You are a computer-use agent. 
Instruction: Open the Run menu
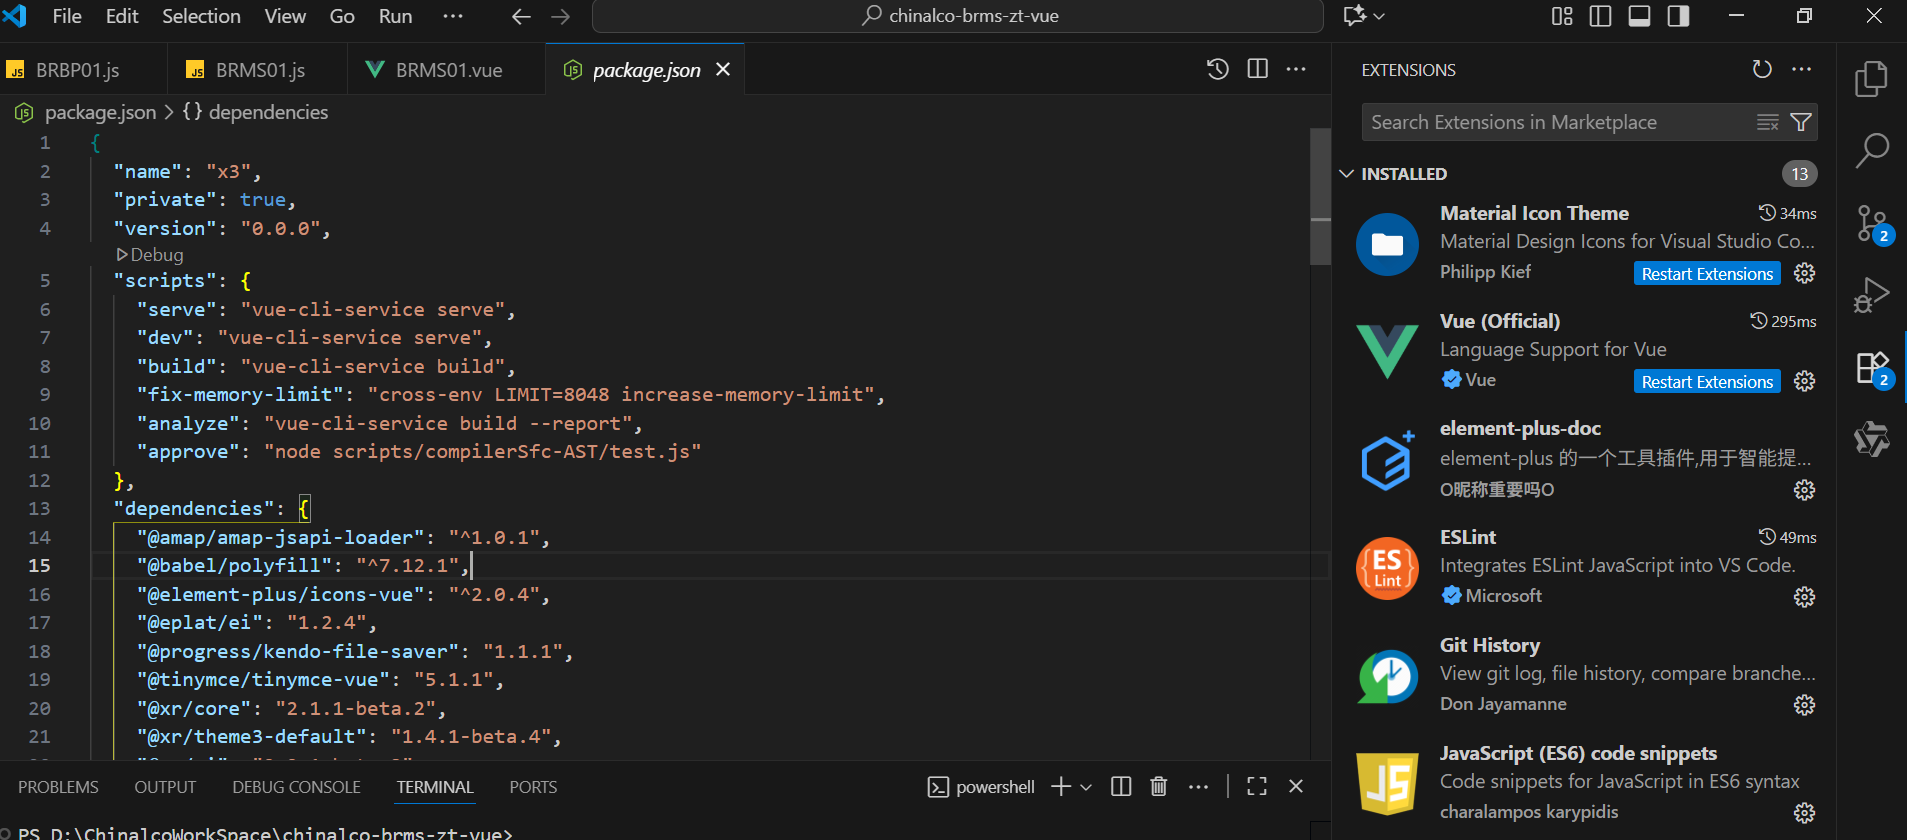pyautogui.click(x=395, y=16)
